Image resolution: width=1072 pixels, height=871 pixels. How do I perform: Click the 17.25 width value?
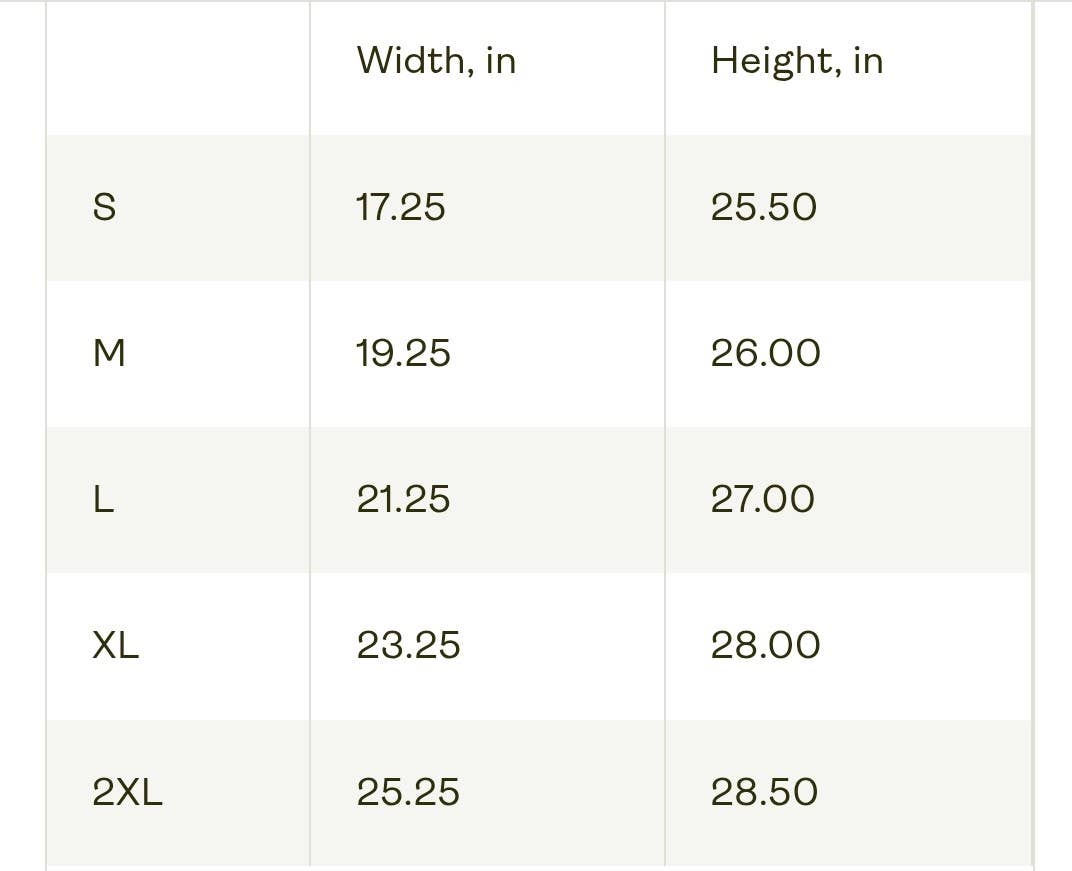(400, 207)
